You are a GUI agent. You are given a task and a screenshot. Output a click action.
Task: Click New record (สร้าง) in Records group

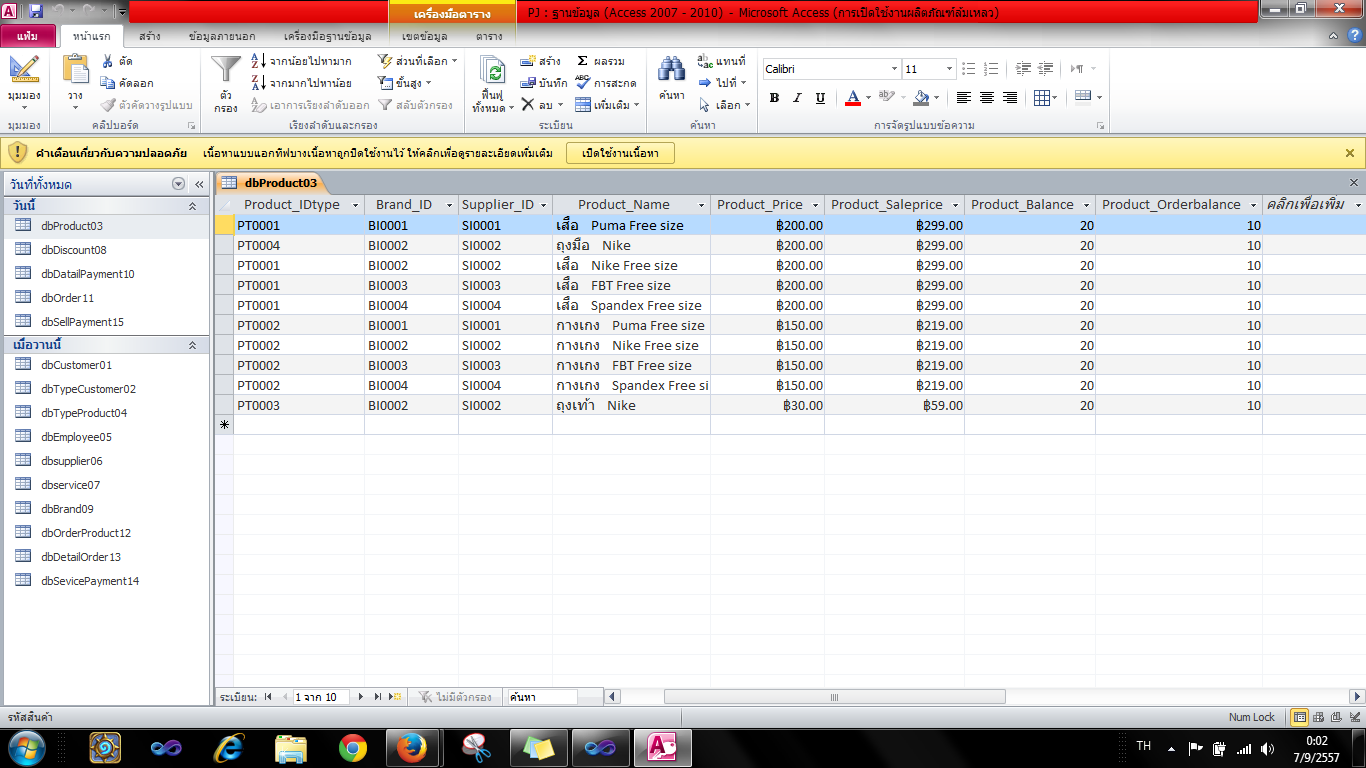(541, 61)
